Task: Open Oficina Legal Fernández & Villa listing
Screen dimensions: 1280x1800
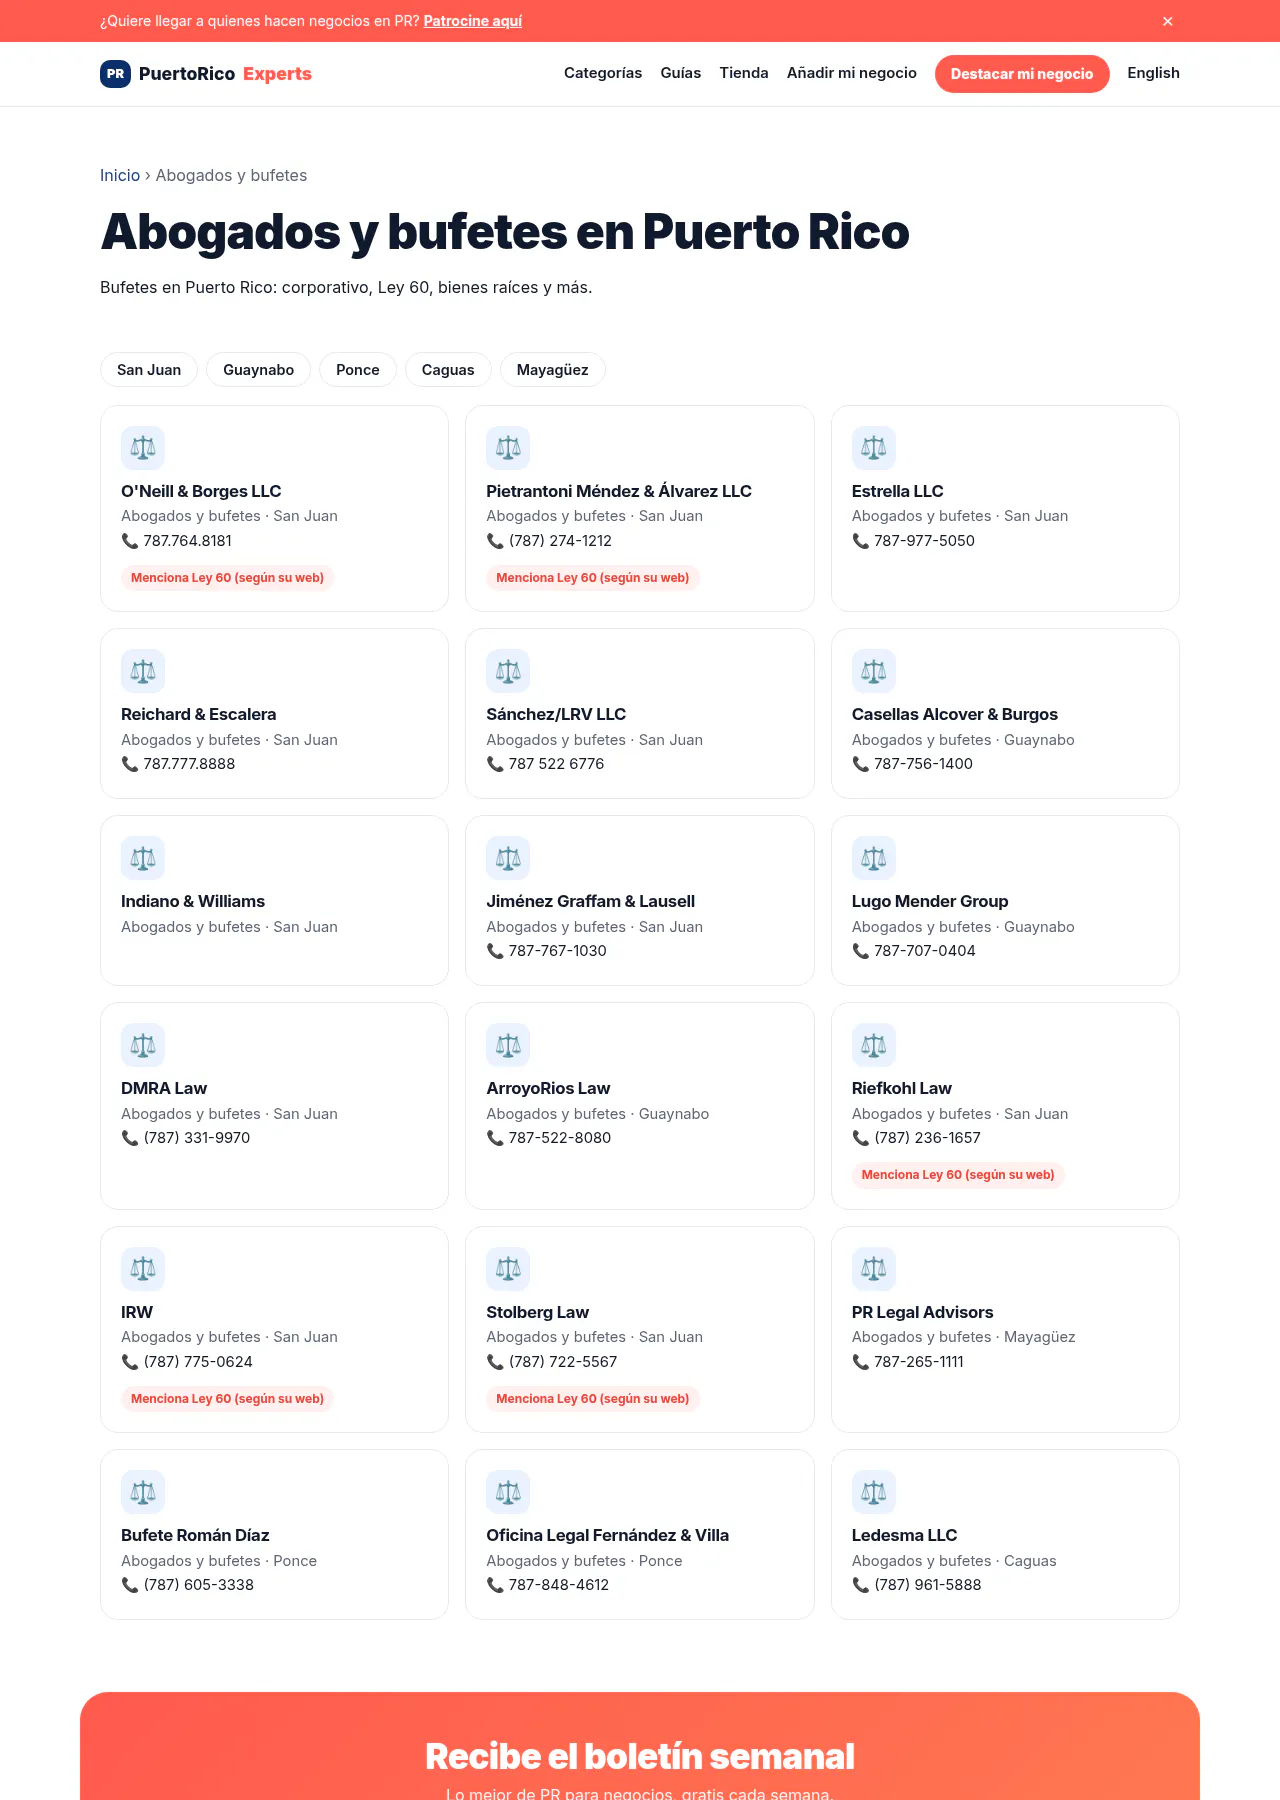Action: tap(608, 1535)
